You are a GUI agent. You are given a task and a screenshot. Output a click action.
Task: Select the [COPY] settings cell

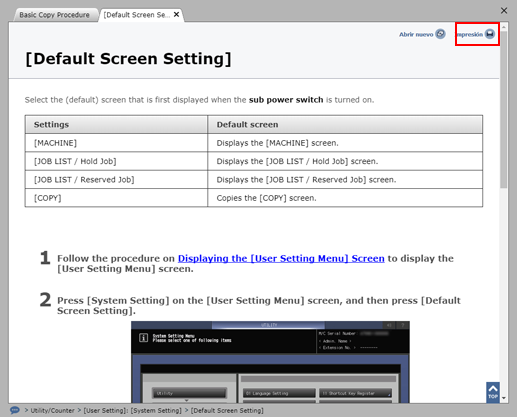tap(116, 198)
